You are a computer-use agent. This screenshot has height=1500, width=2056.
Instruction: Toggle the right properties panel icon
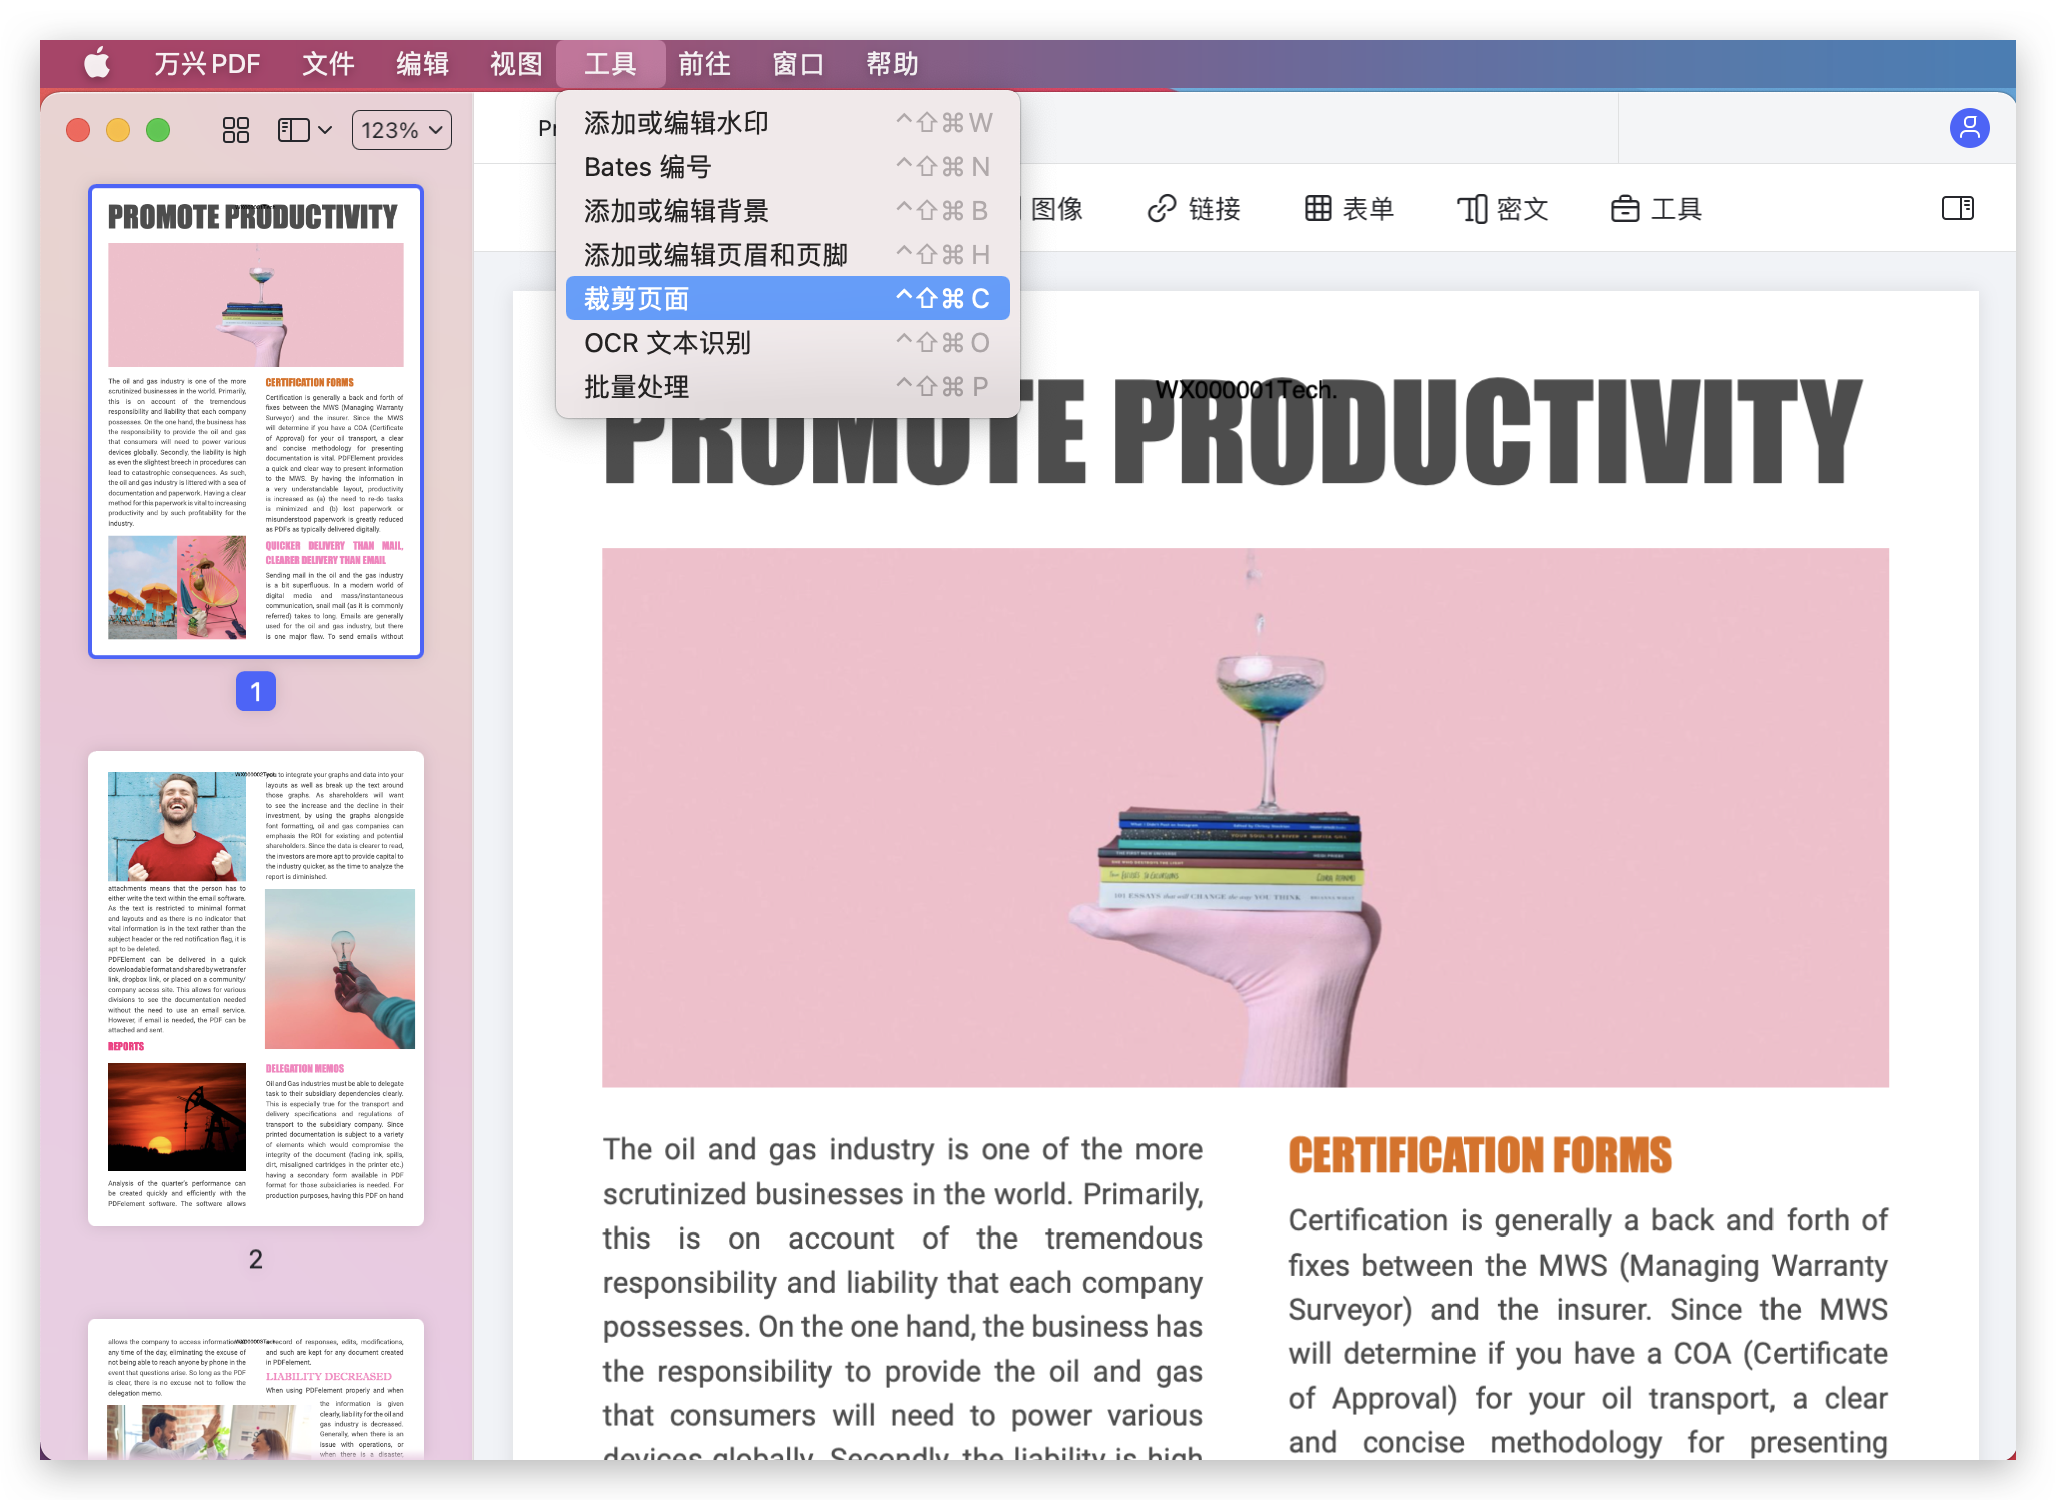1957,209
